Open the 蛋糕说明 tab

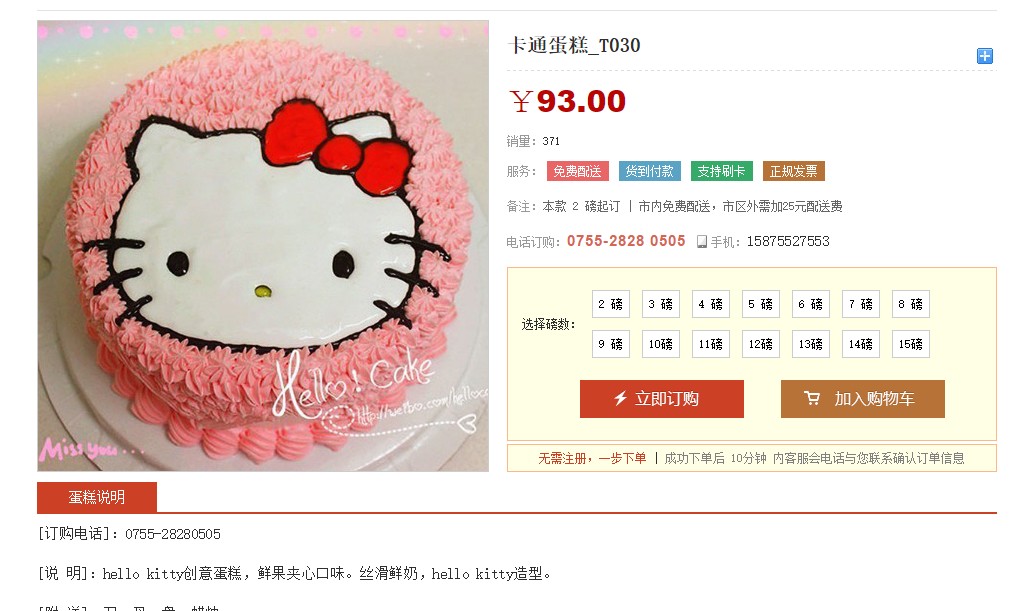click(x=97, y=497)
